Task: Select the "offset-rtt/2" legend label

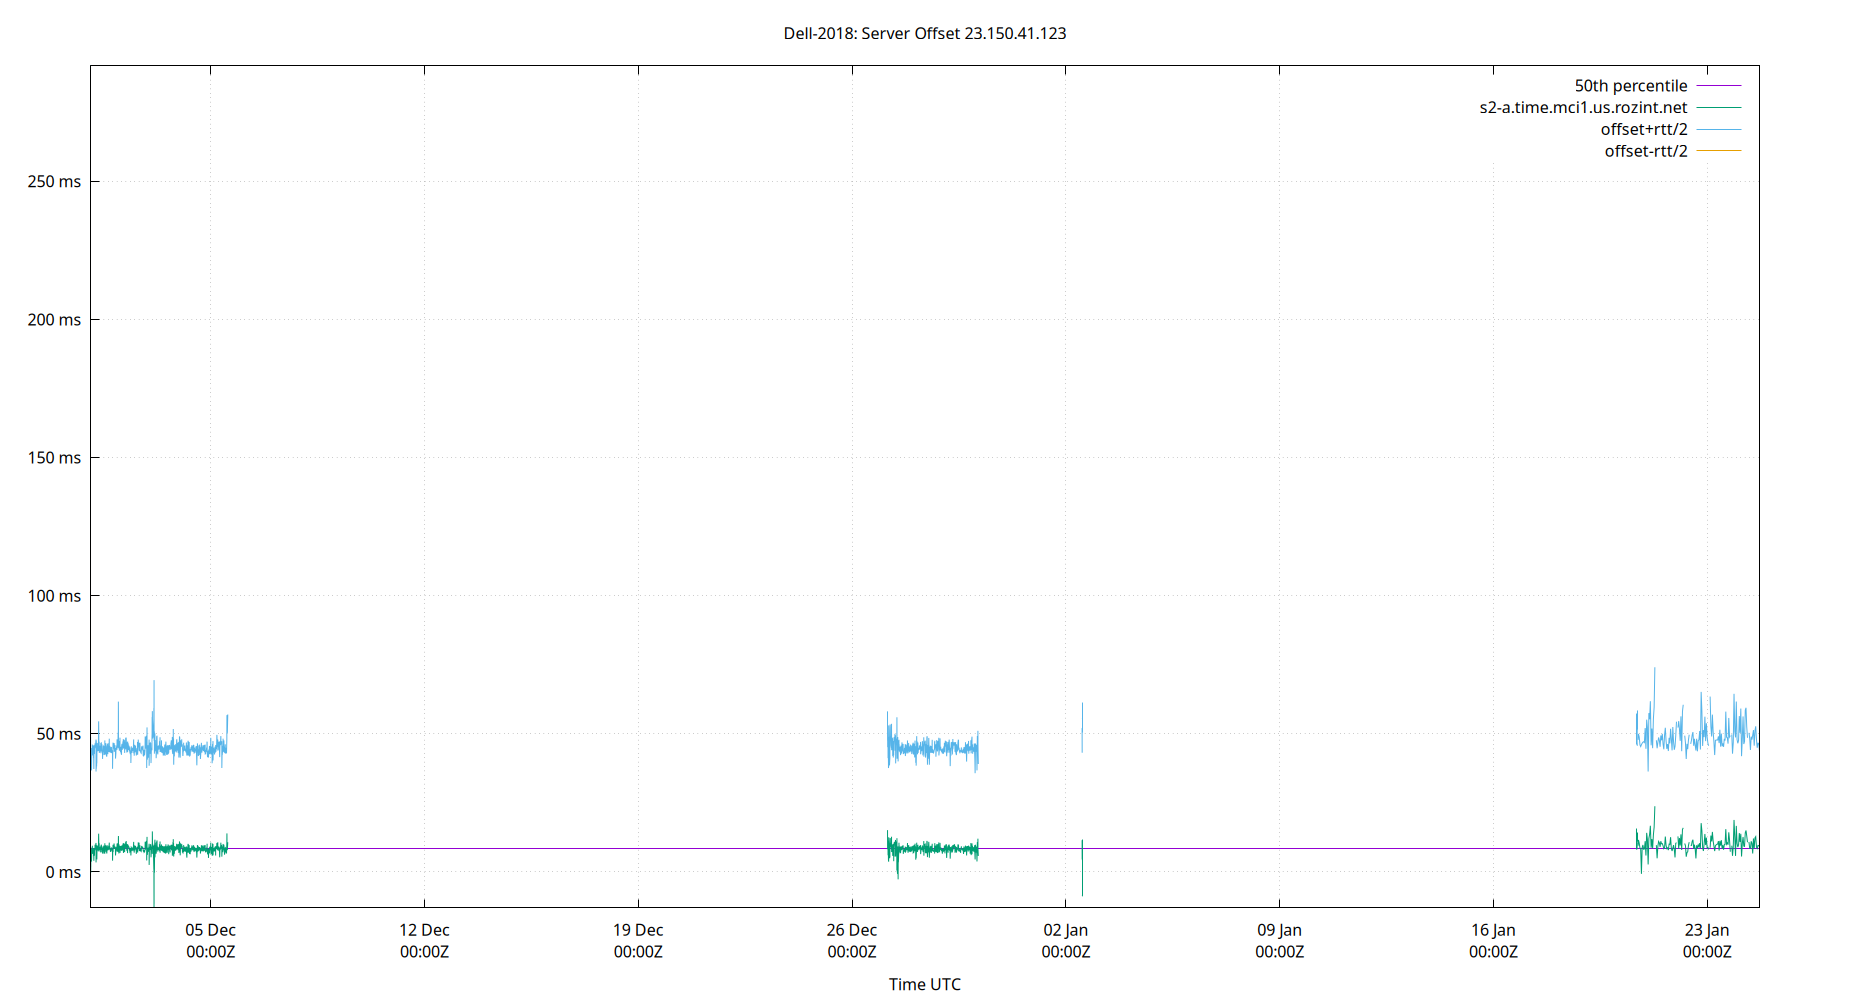Action: tap(1645, 152)
